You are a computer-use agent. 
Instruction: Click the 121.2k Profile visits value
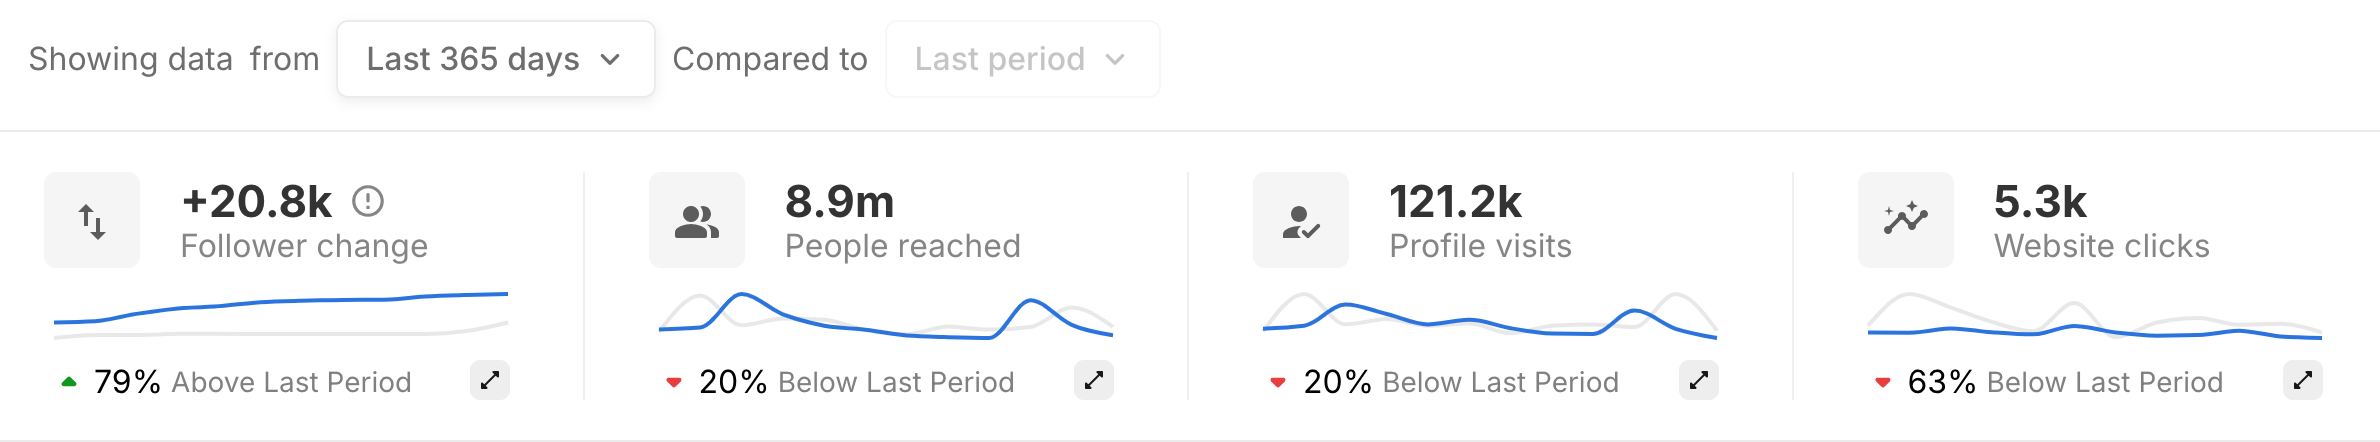coord(1455,202)
